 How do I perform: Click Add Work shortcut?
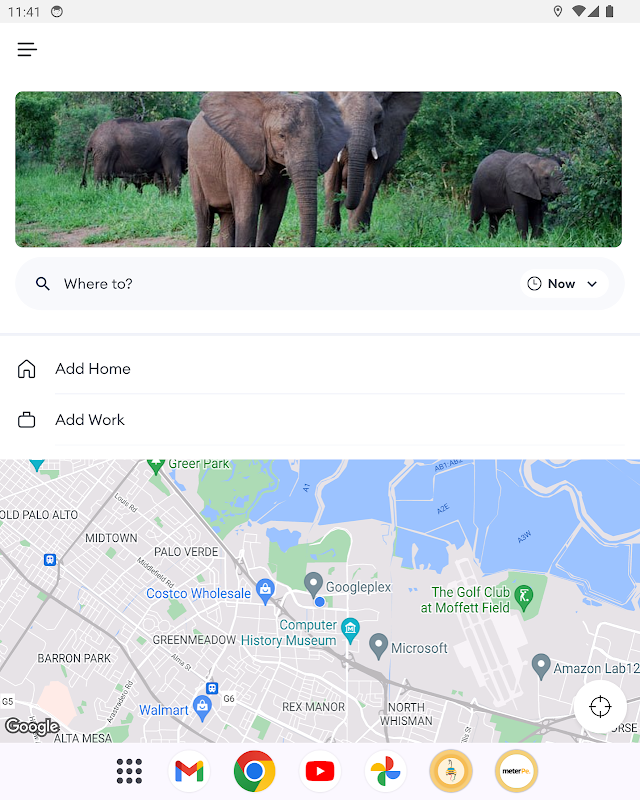coord(89,420)
